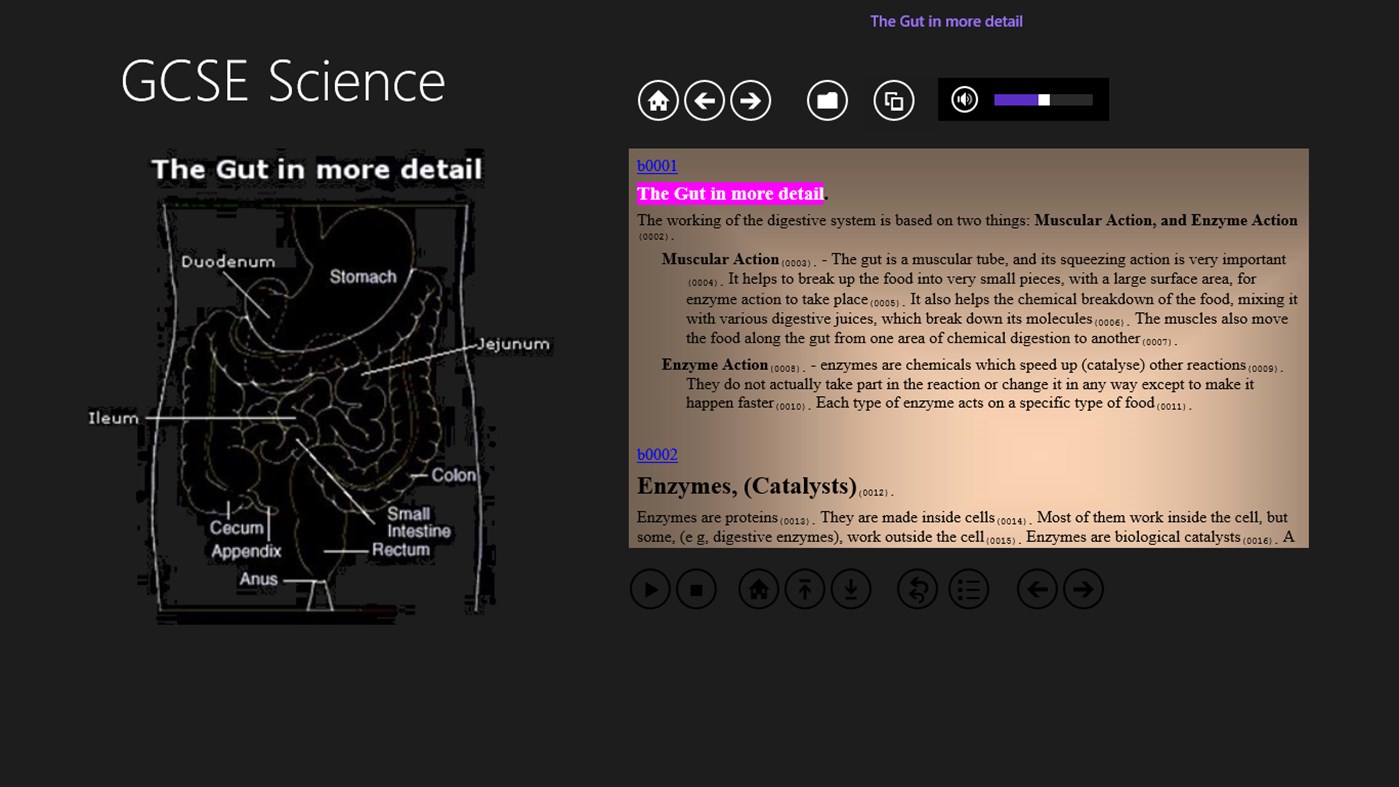The width and height of the screenshot is (1399, 787).
Task: Click the copy pages icon beside the folder
Action: pos(894,101)
